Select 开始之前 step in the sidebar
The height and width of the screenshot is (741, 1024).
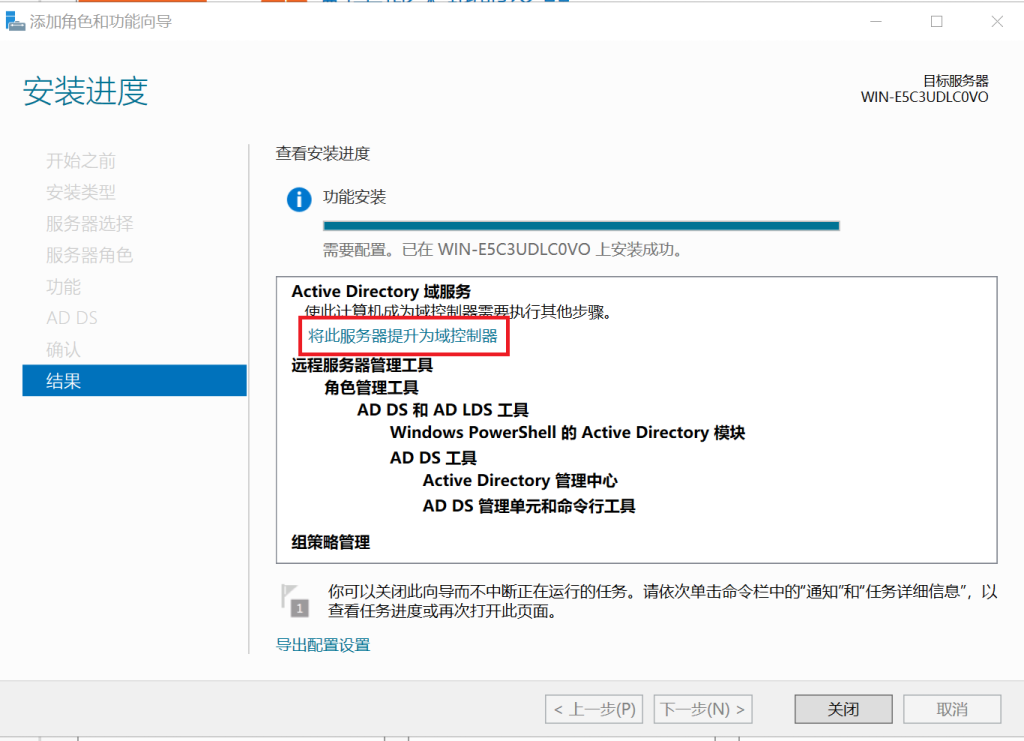(x=81, y=161)
